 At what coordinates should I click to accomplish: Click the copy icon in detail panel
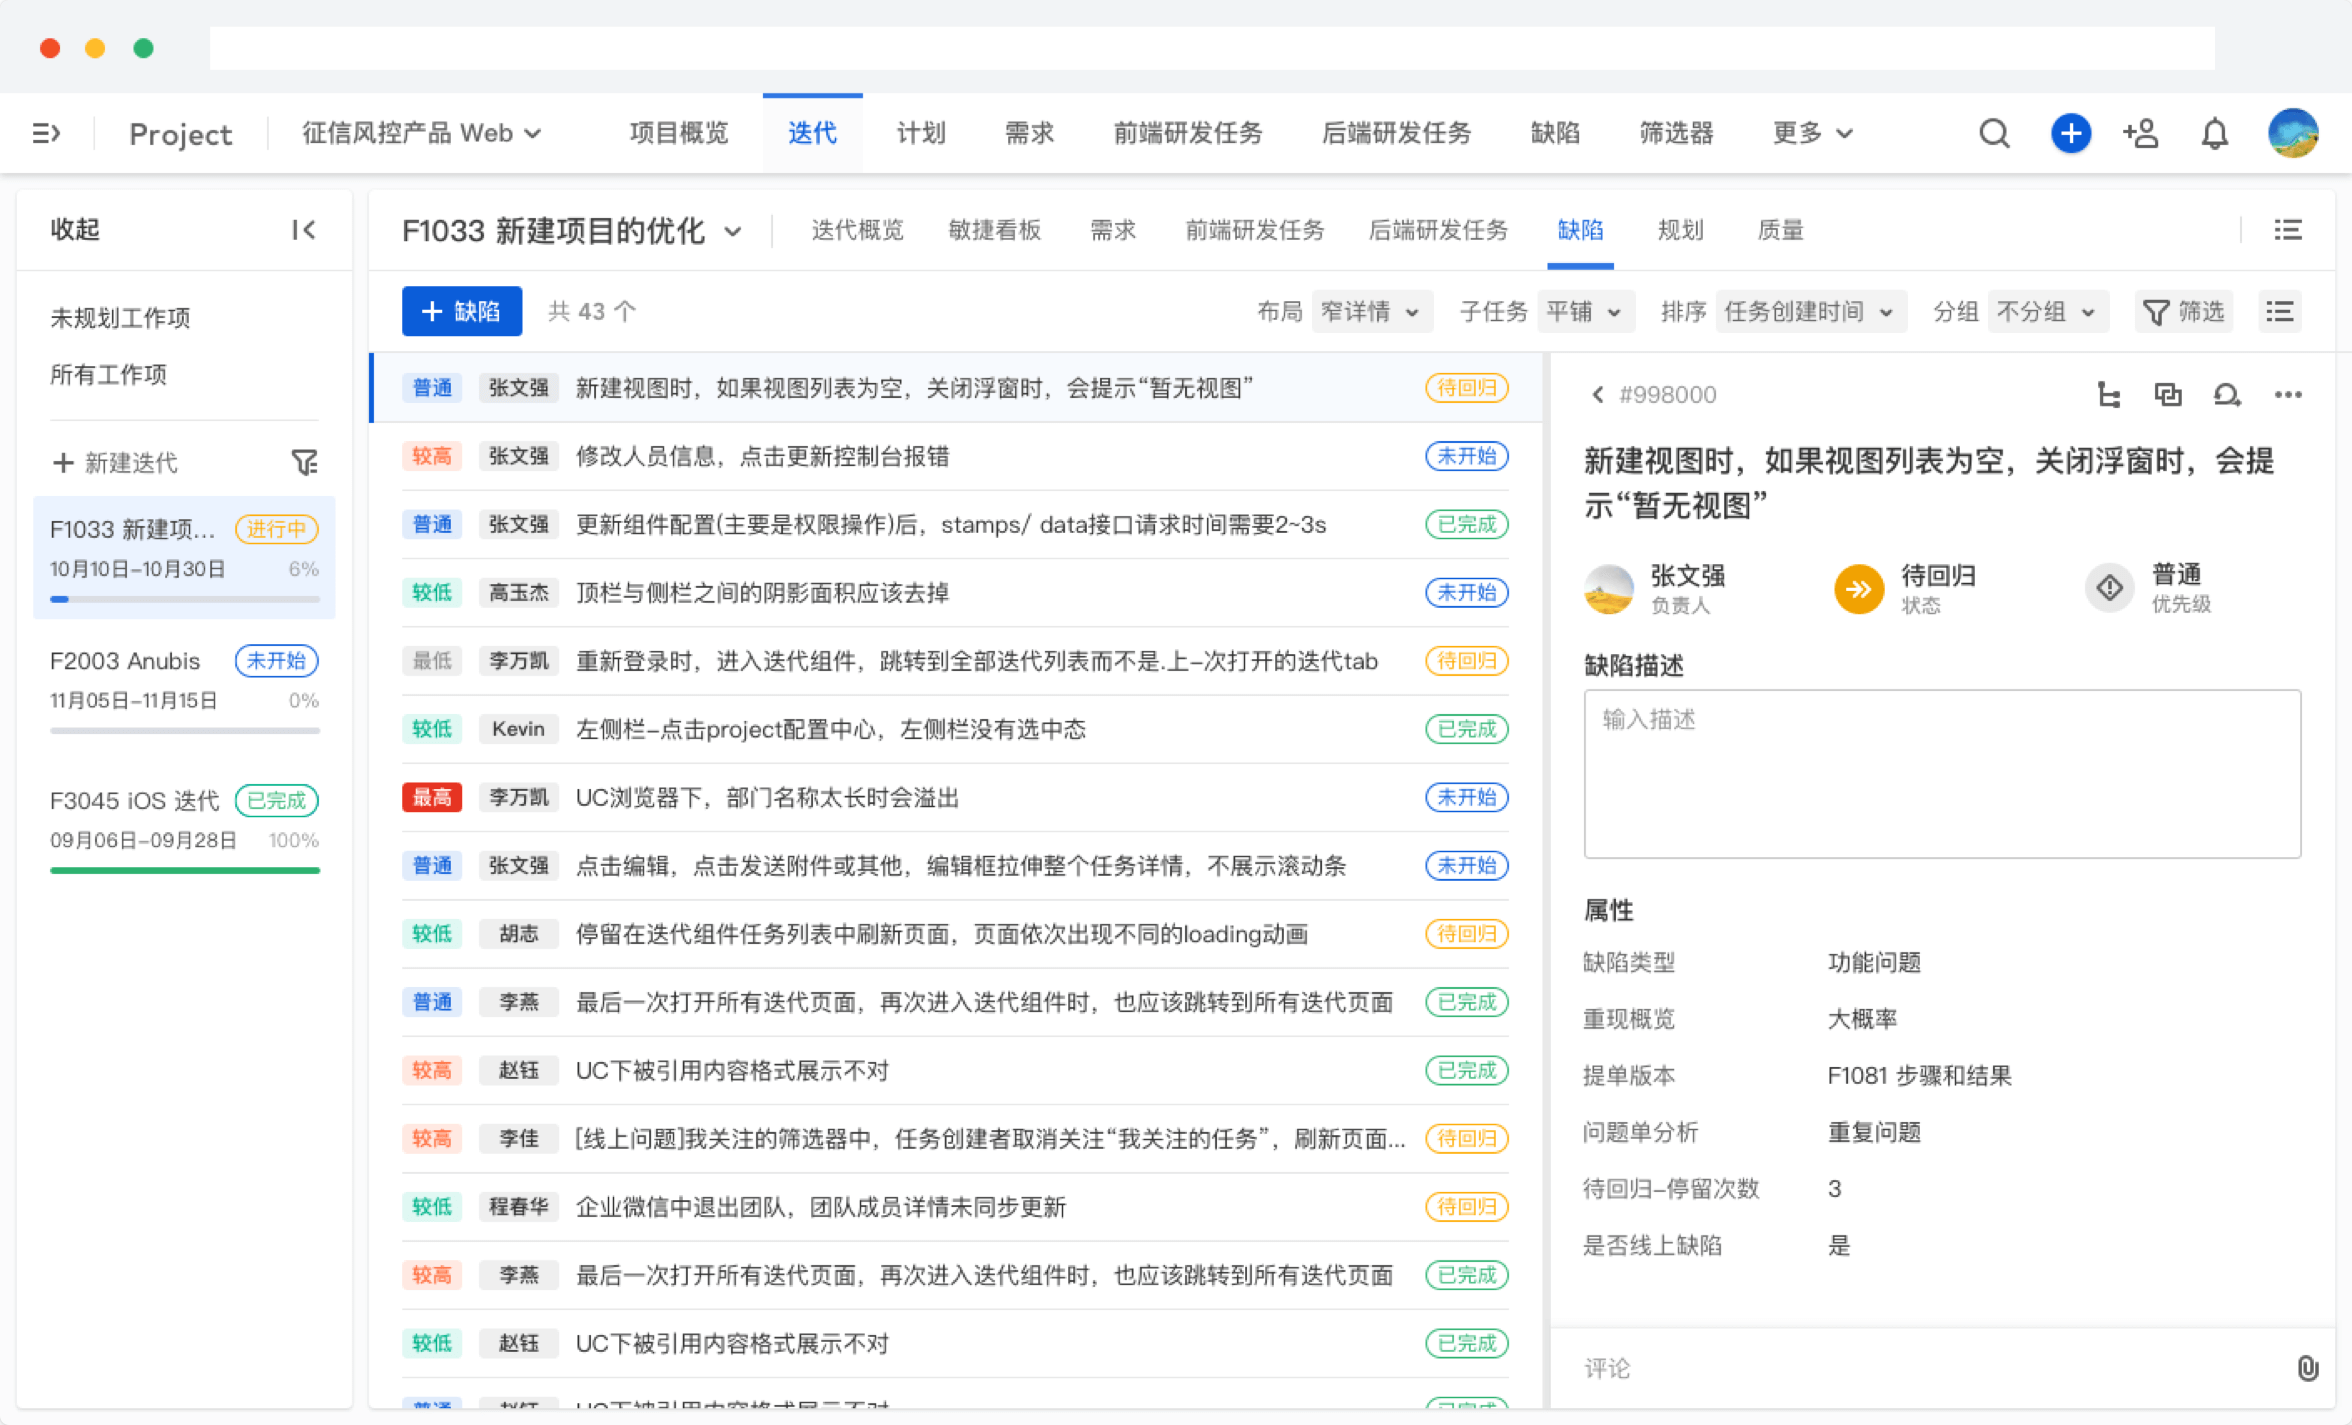point(2168,395)
